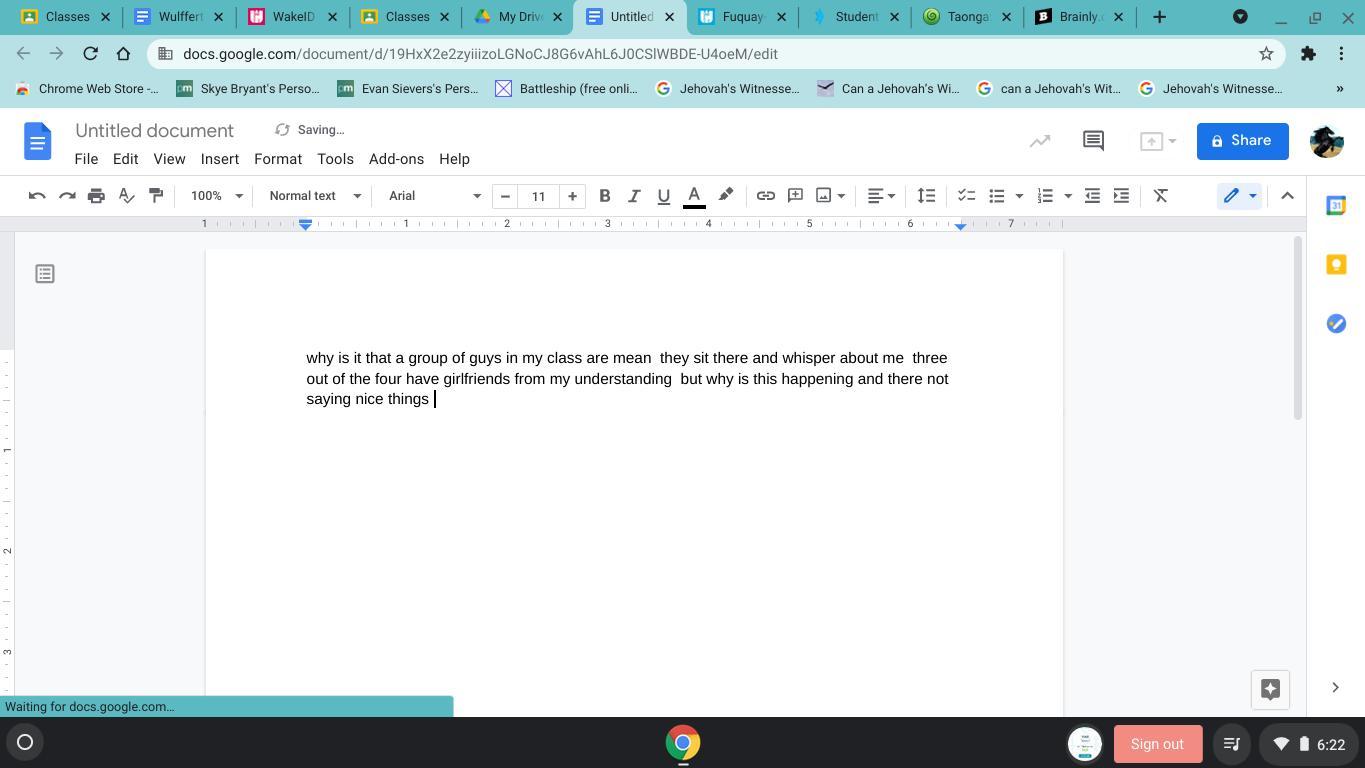Switch to the Brainly tab
The image size is (1365, 768).
[x=1078, y=17]
